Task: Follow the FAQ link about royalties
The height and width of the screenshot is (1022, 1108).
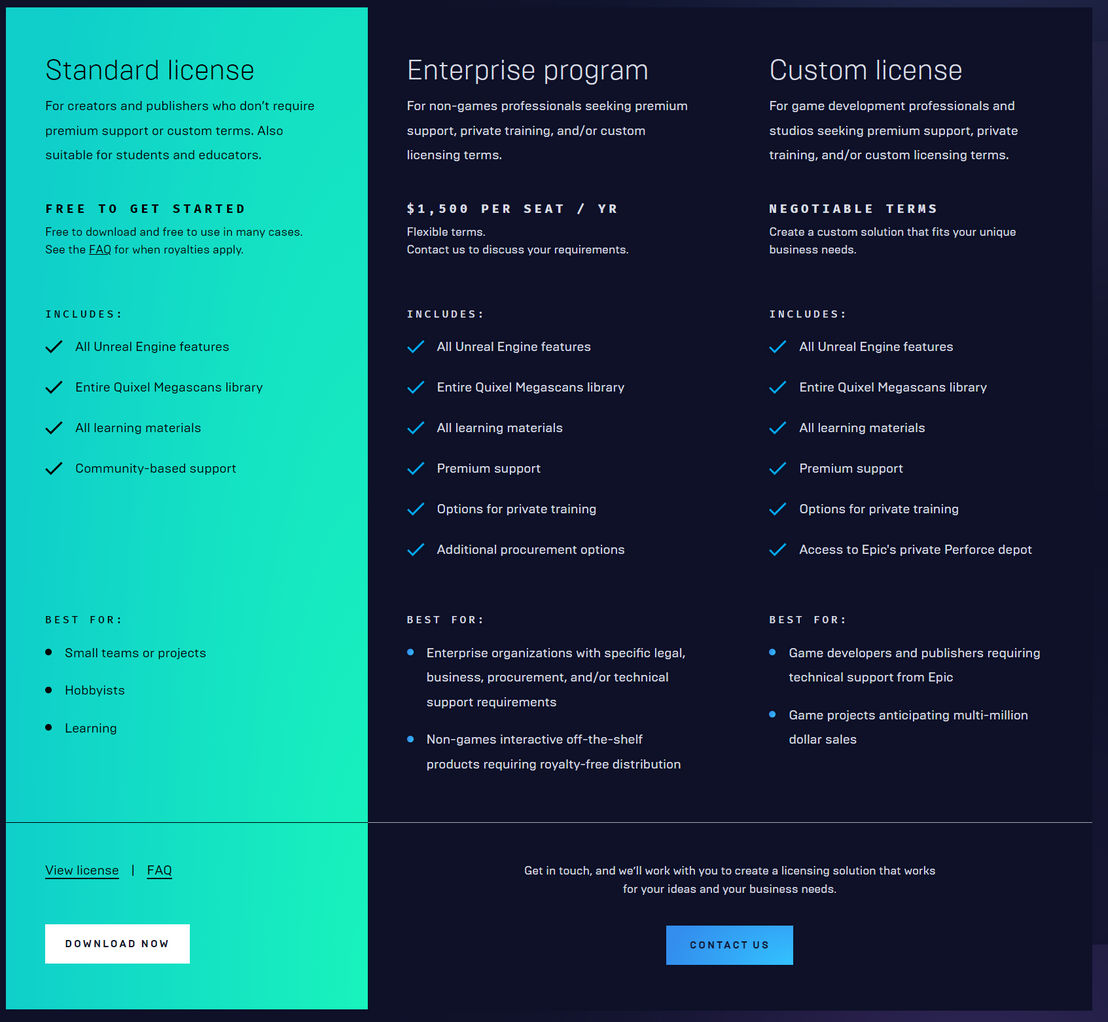Action: pyautogui.click(x=100, y=249)
